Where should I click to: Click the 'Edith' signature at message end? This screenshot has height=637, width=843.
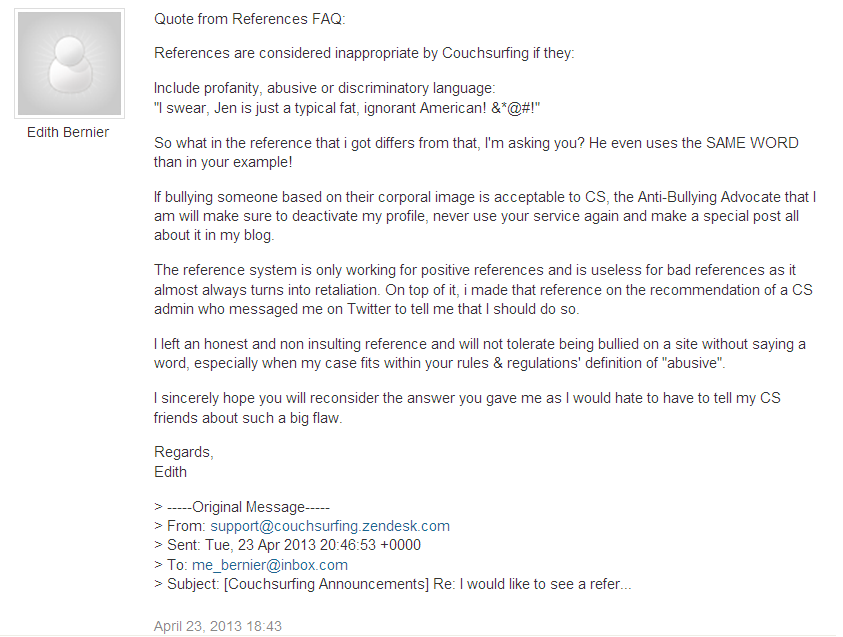tap(170, 472)
